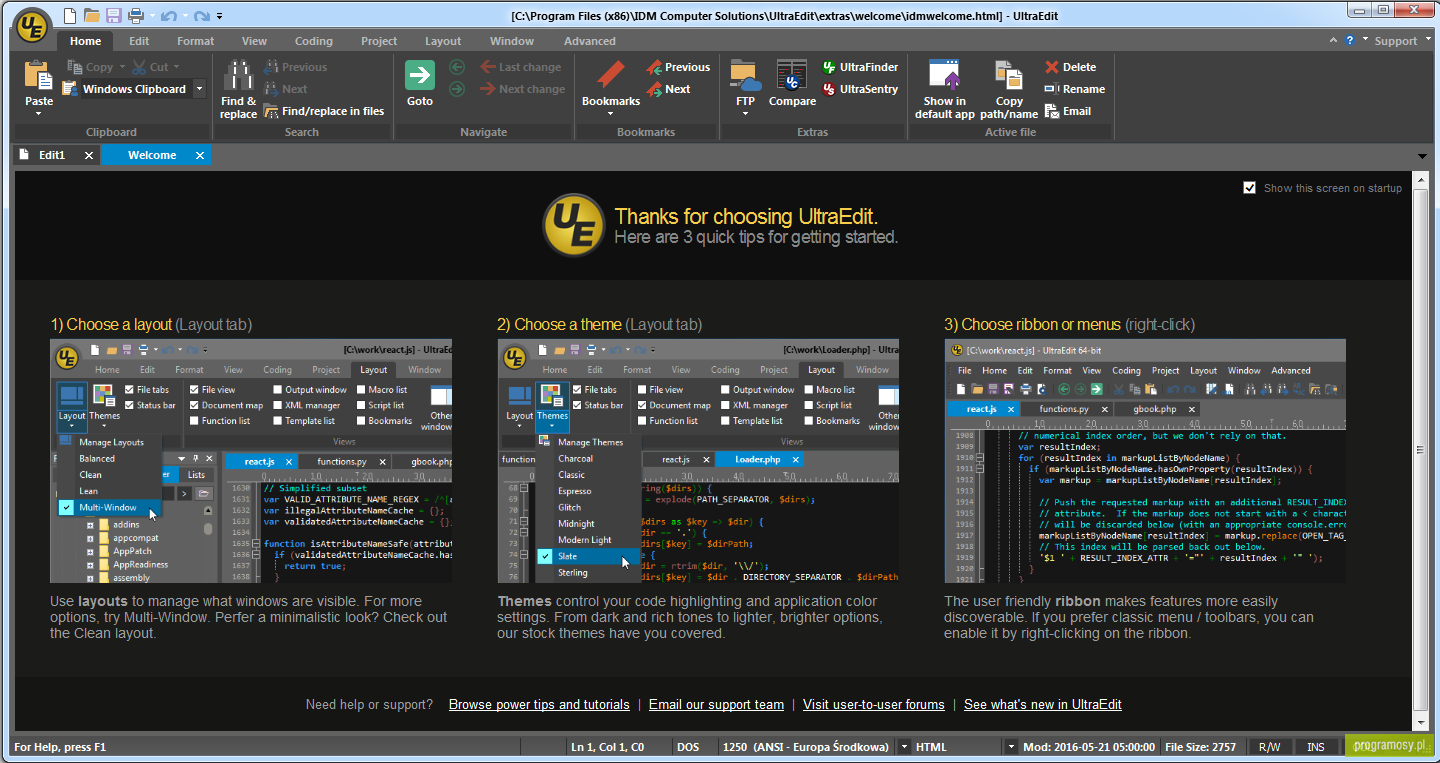This screenshot has width=1440, height=763.
Task: Expand the FTP dropdown arrow
Action: pos(745,113)
